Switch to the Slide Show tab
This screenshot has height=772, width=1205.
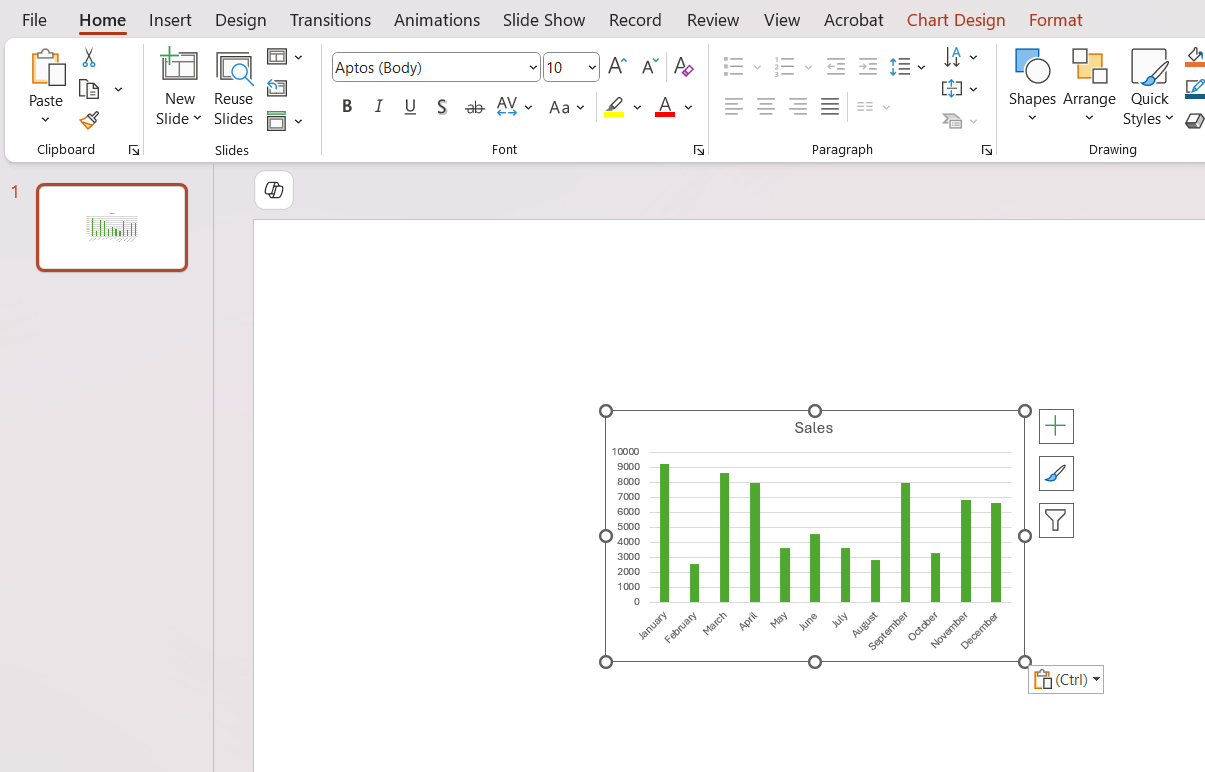[x=544, y=19]
